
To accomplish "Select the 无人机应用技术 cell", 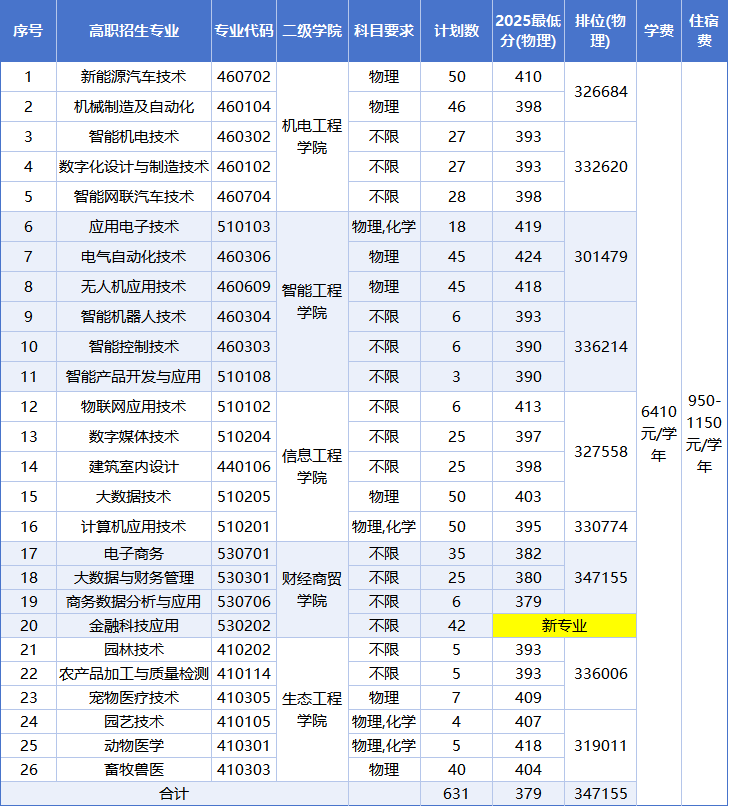I will tap(134, 286).
